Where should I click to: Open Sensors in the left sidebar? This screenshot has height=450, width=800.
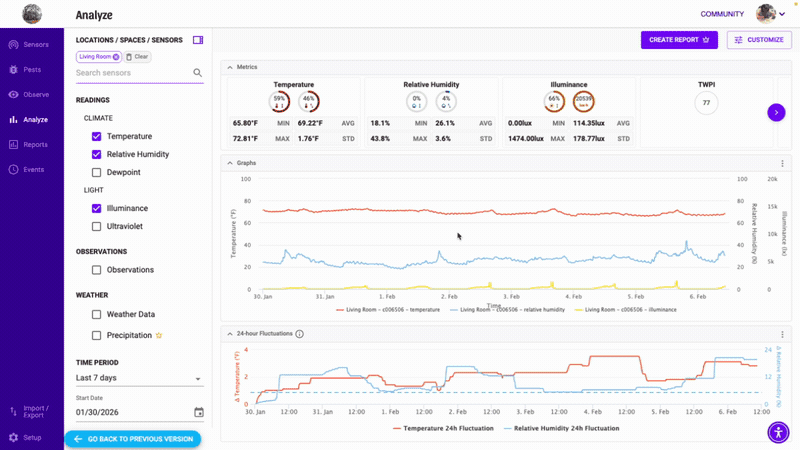tap(29, 45)
